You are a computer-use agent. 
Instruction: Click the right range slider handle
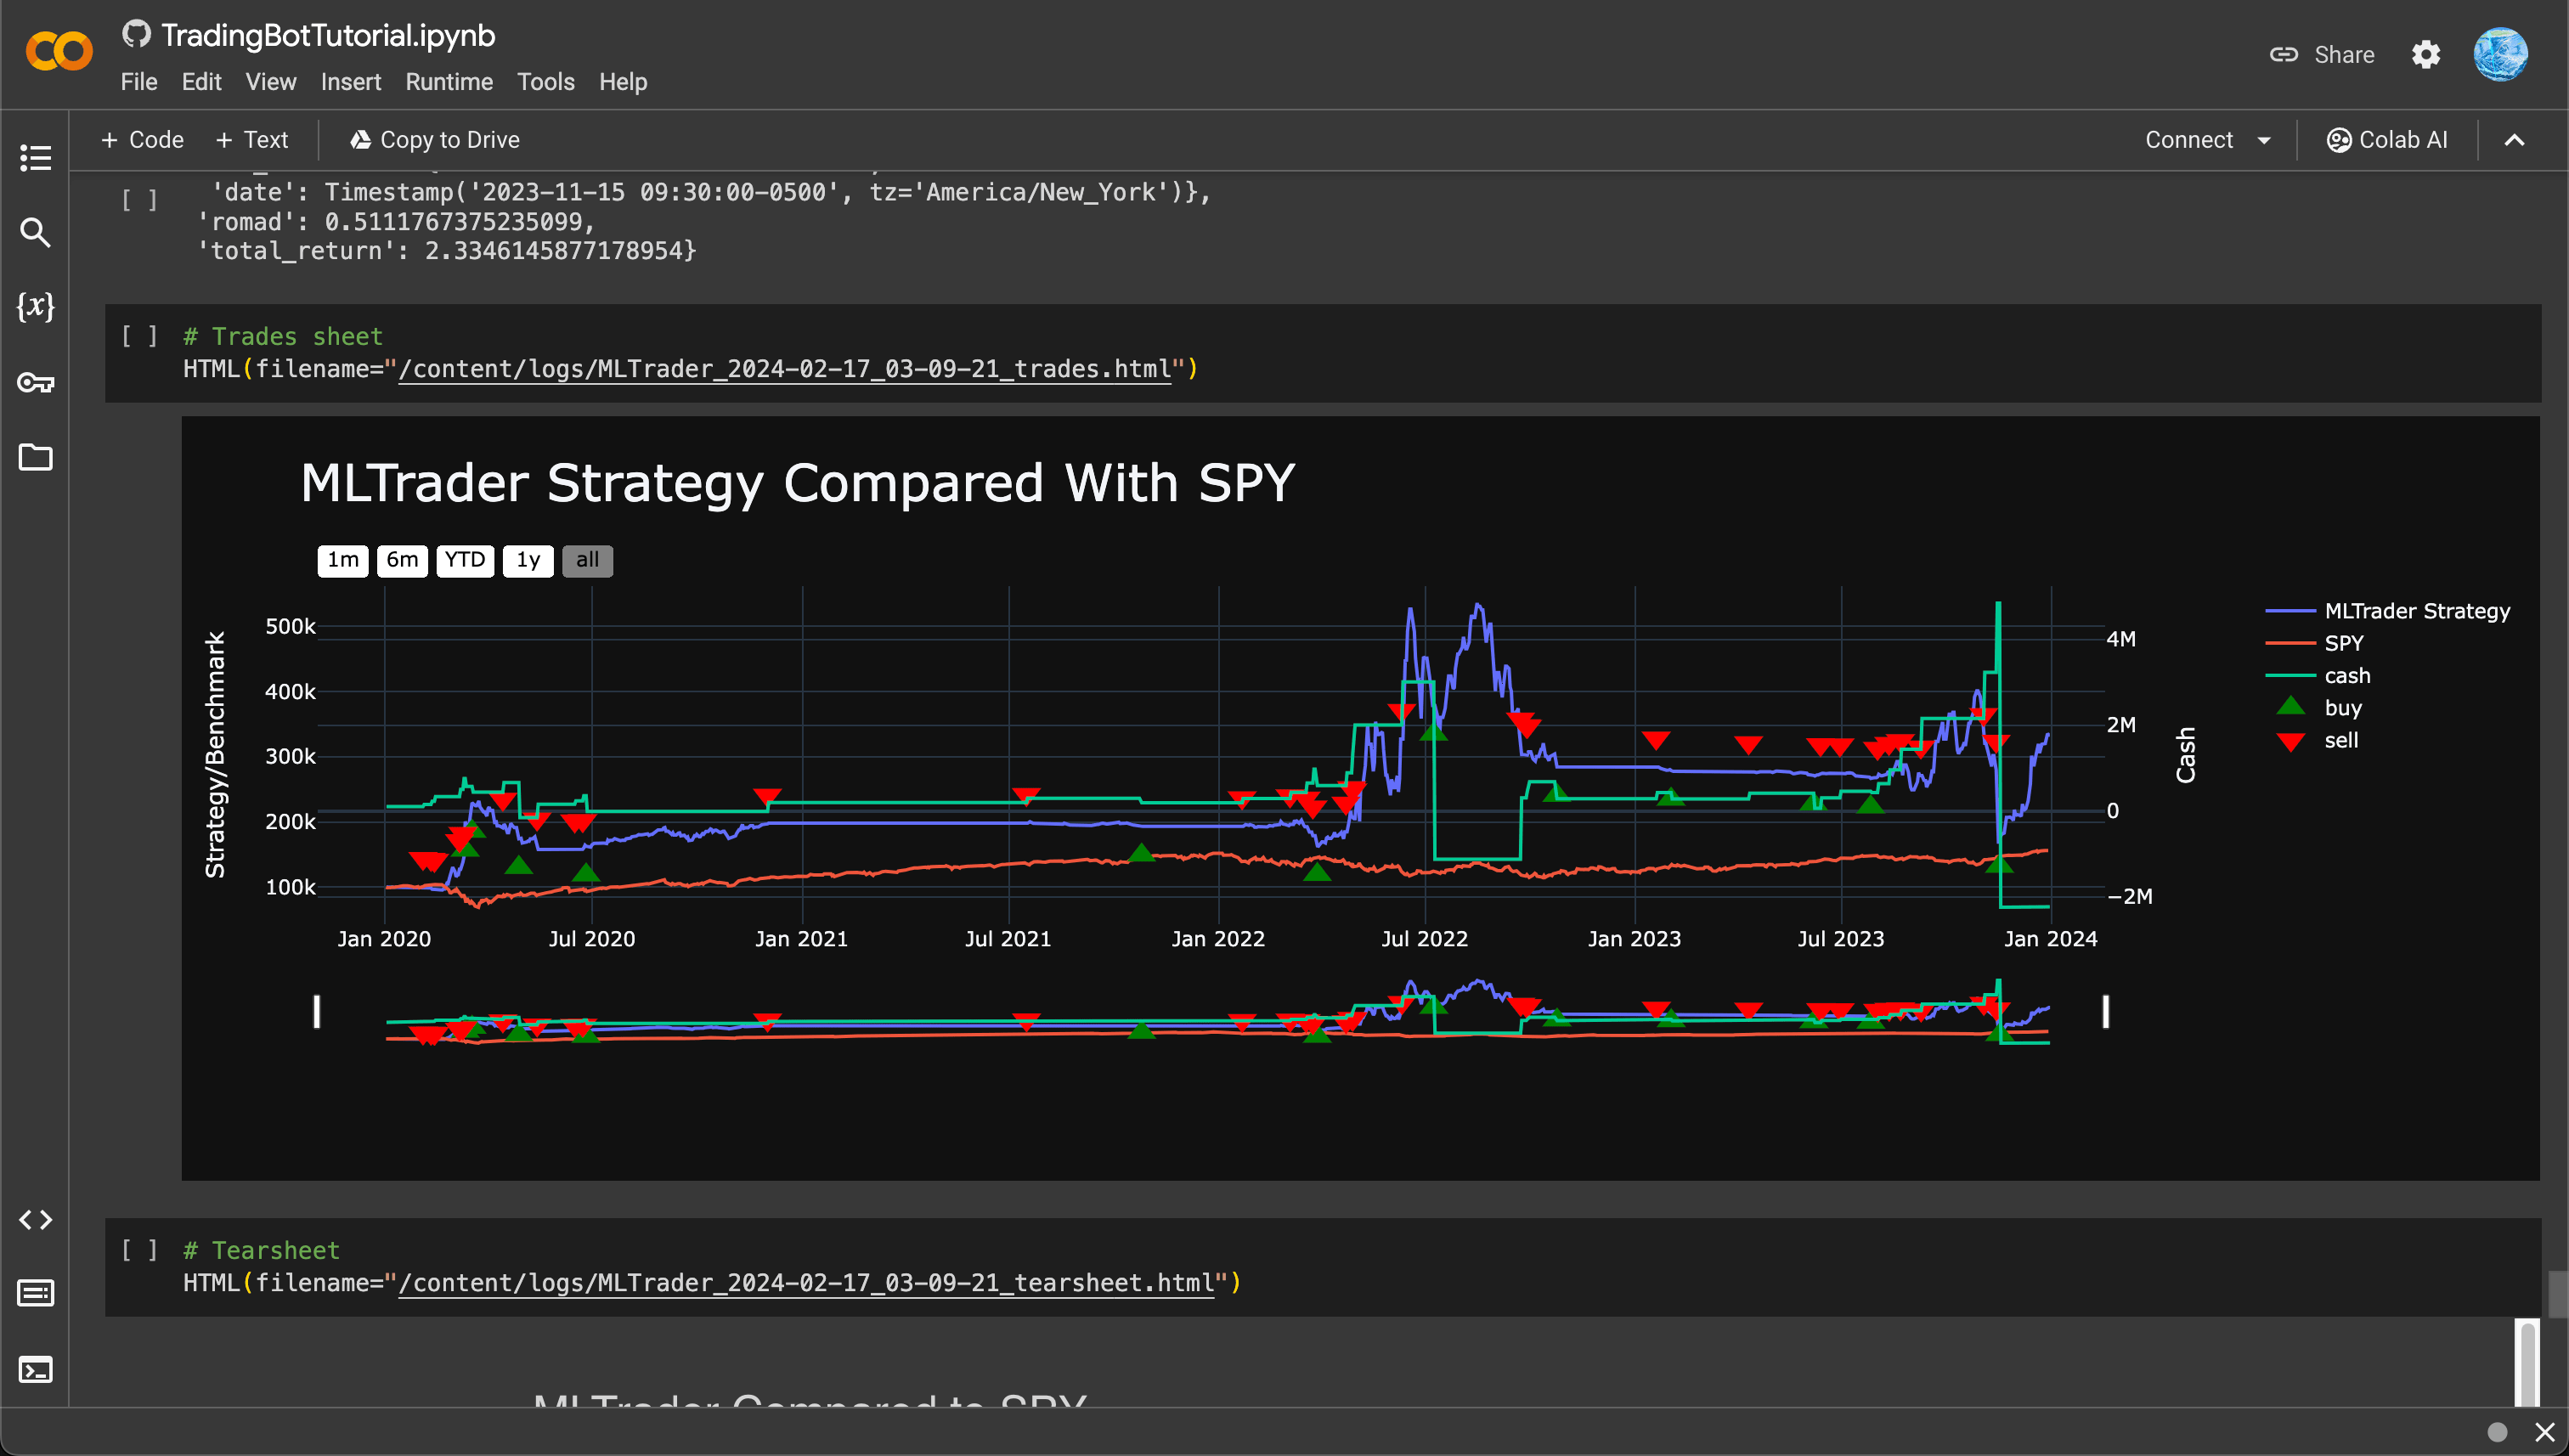[2105, 1011]
